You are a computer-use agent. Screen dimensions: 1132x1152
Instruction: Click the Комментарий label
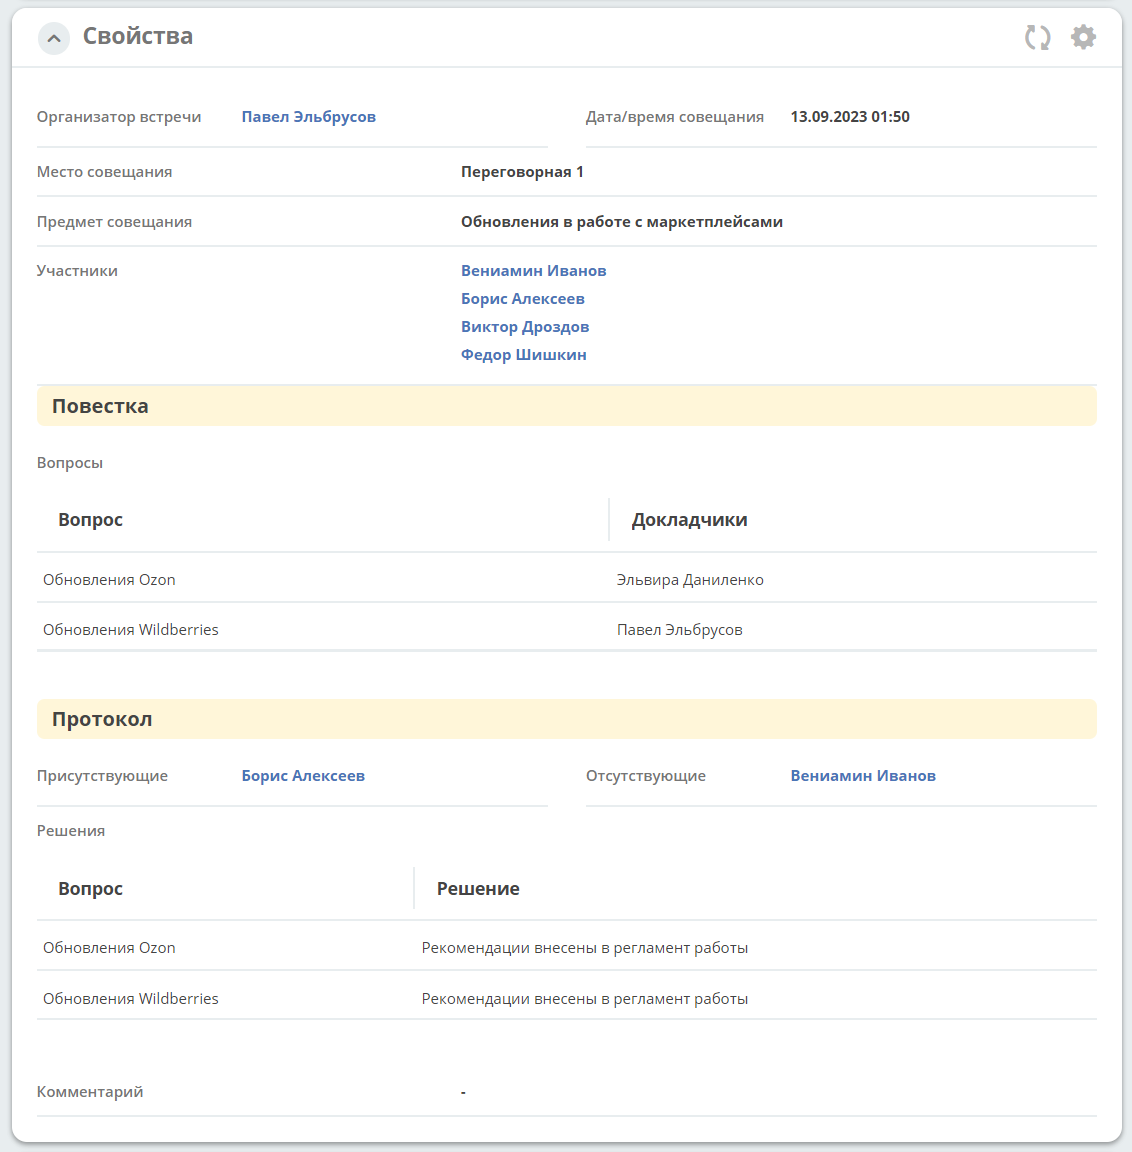pos(90,1092)
